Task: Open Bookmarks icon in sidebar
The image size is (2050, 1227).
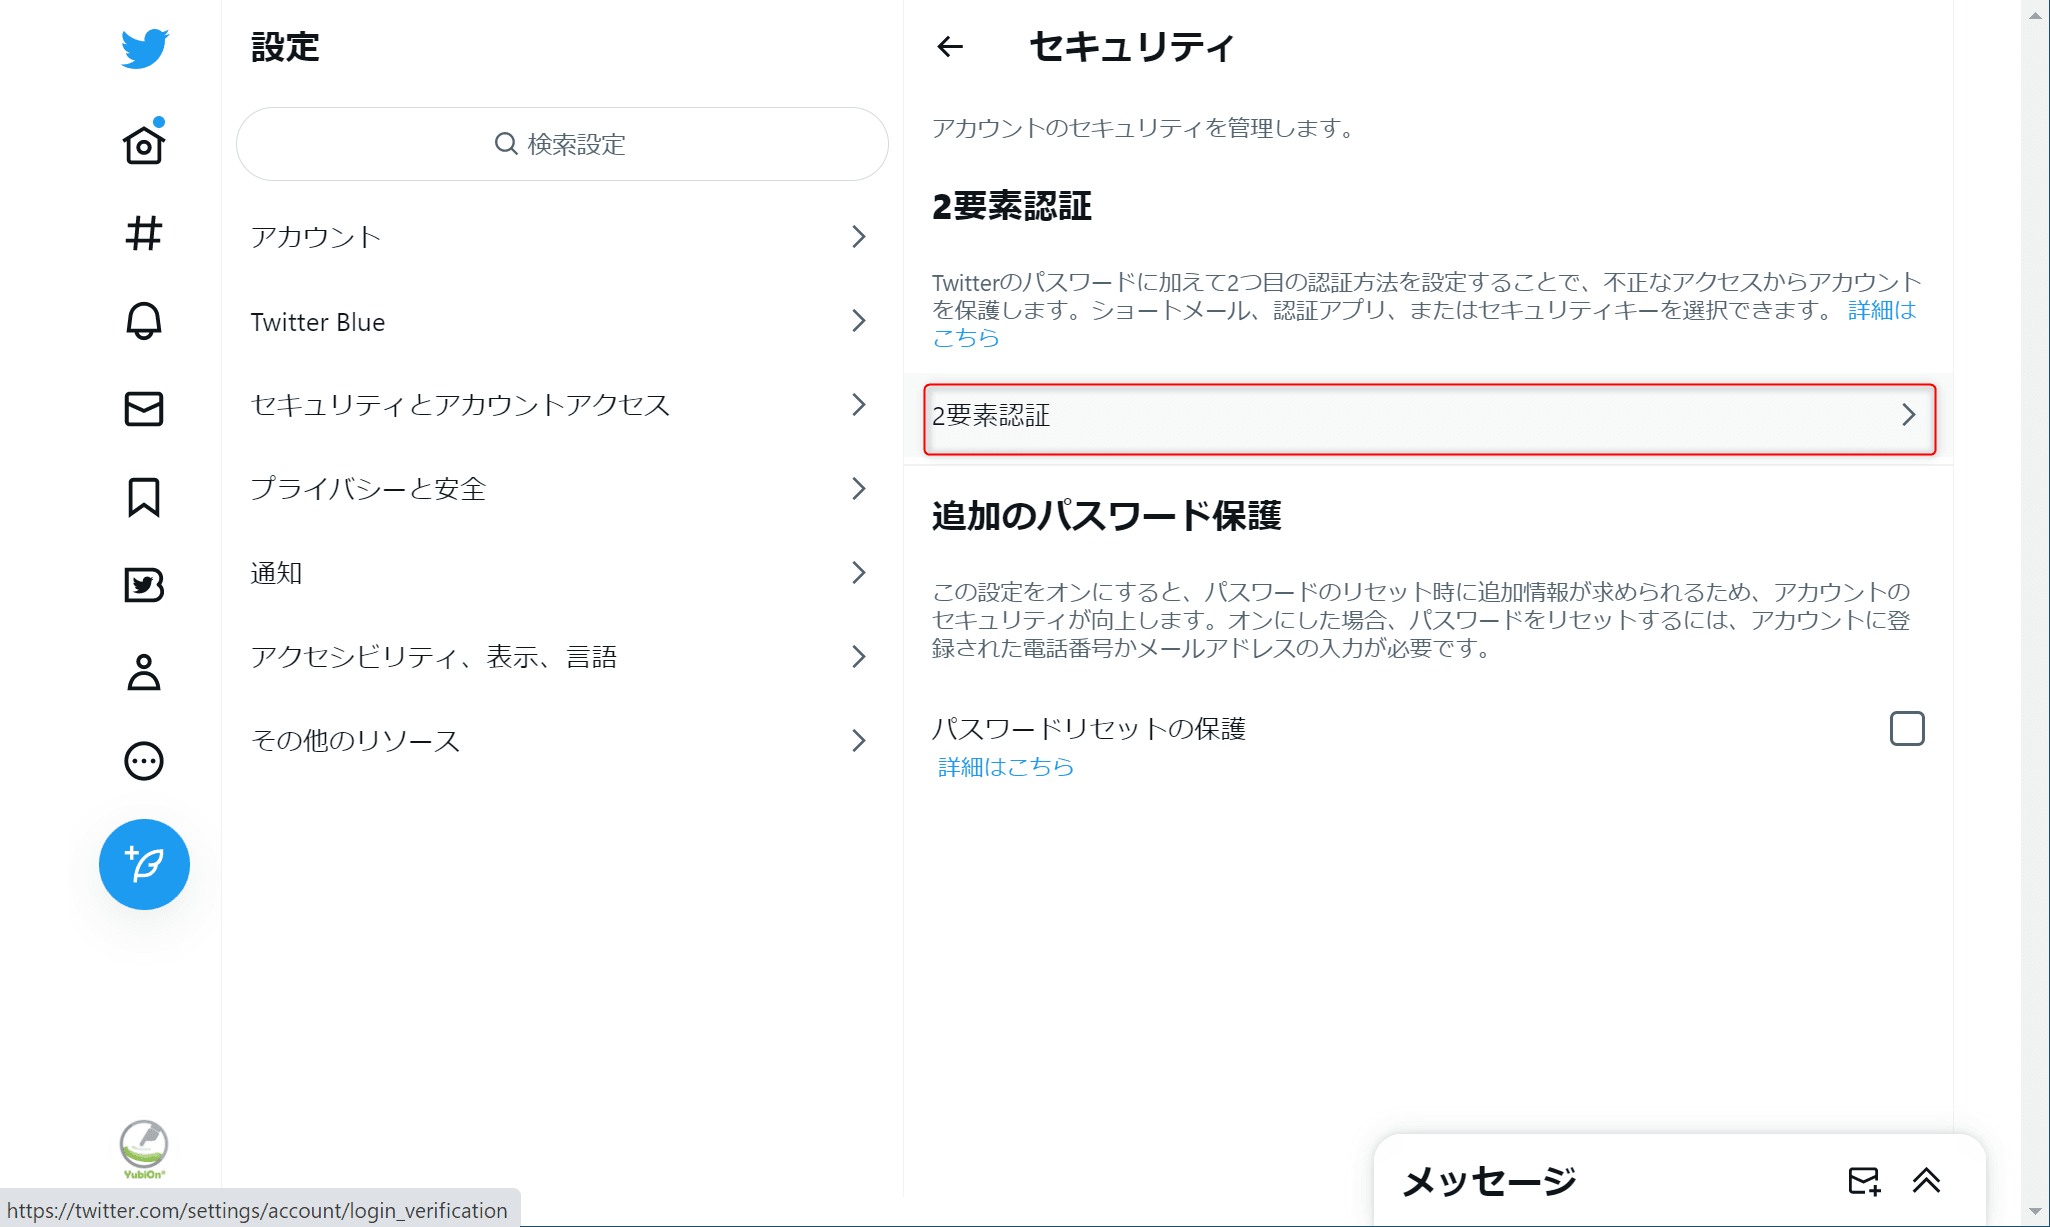Action: pos(144,497)
